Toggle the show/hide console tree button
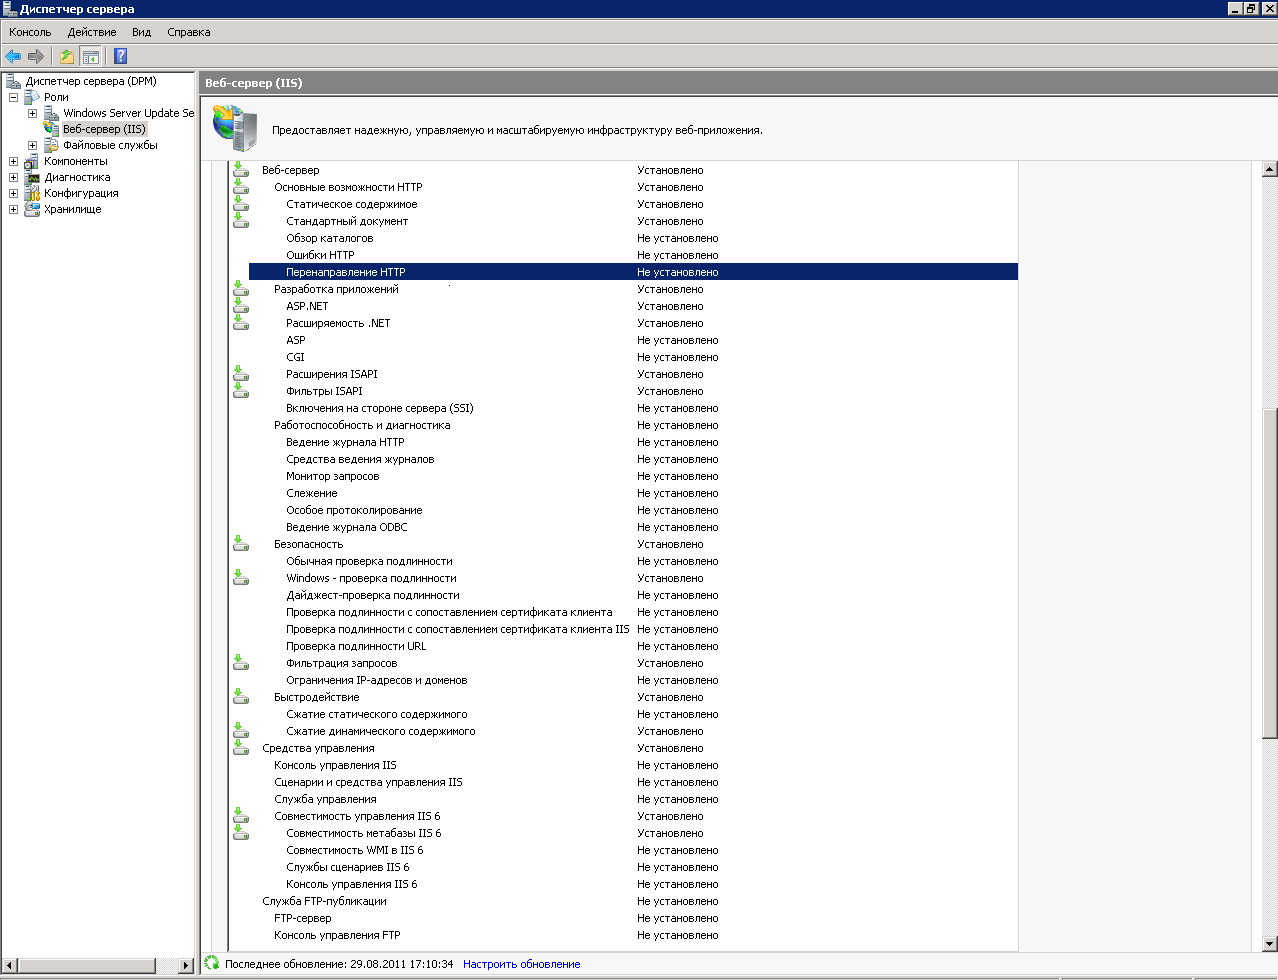 91,56
